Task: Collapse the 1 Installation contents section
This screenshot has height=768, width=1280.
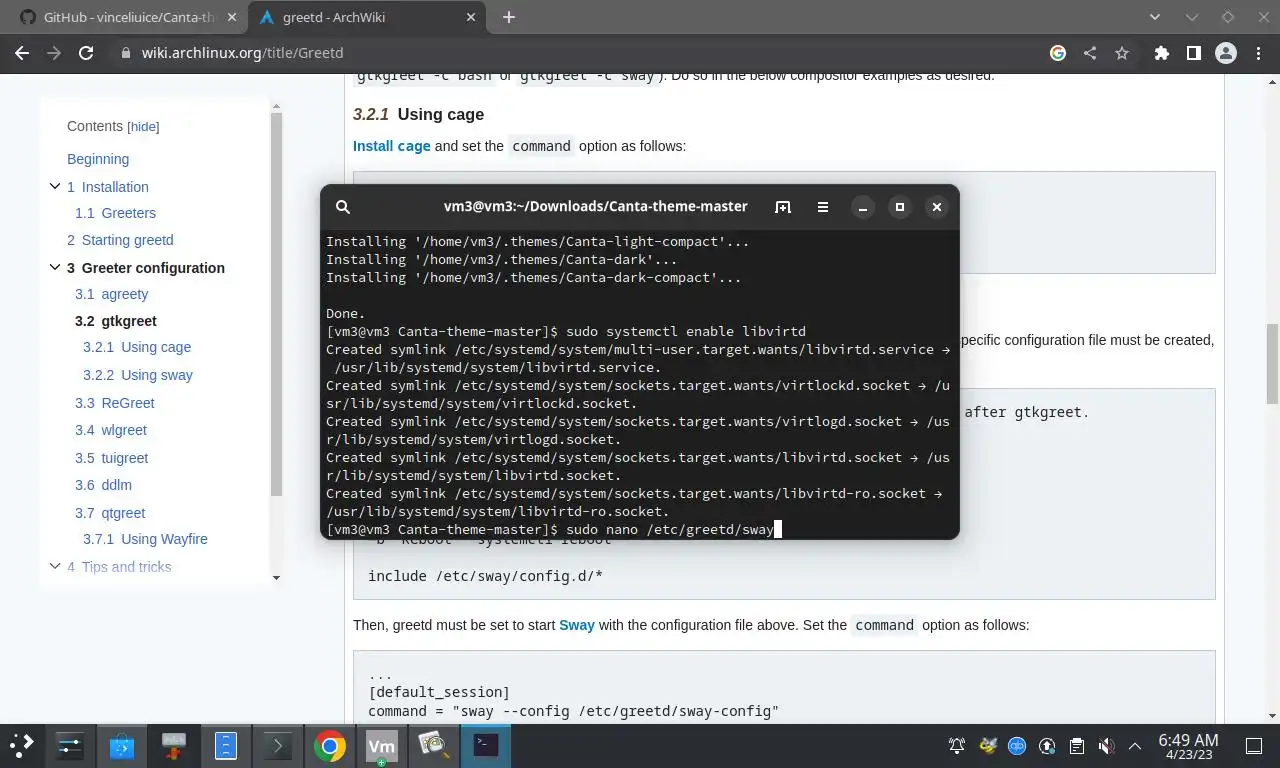Action: [55, 186]
